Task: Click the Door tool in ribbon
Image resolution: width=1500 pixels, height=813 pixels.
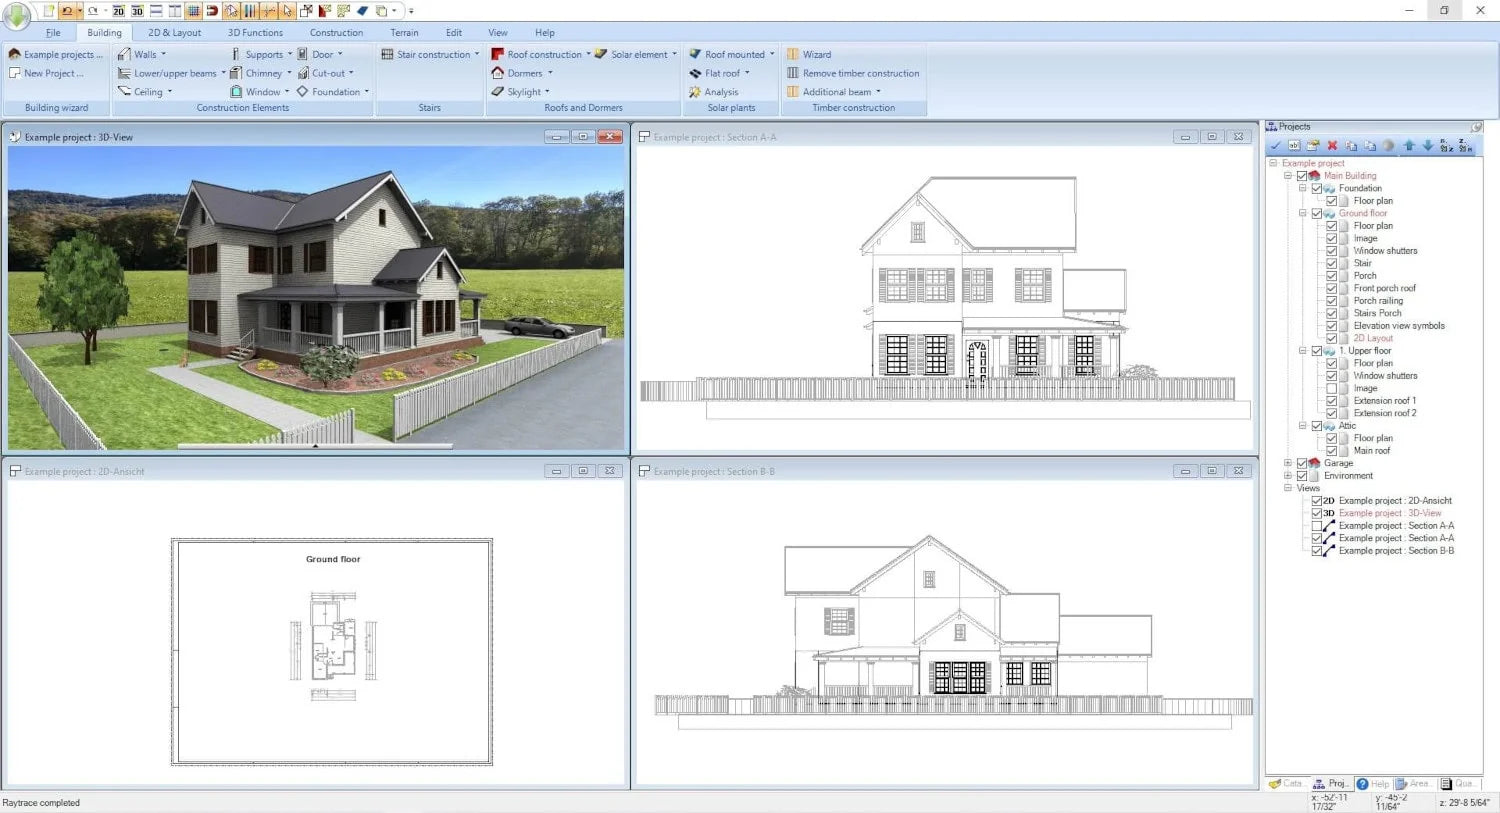Action: (316, 54)
